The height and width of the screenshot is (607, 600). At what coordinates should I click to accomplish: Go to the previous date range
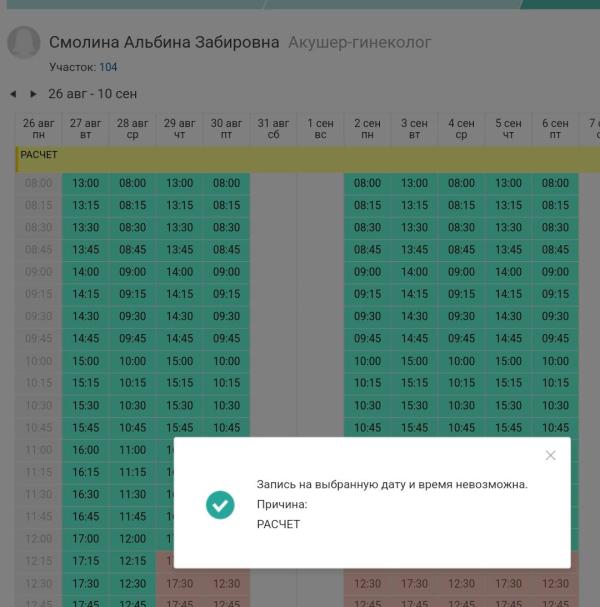click(x=13, y=94)
